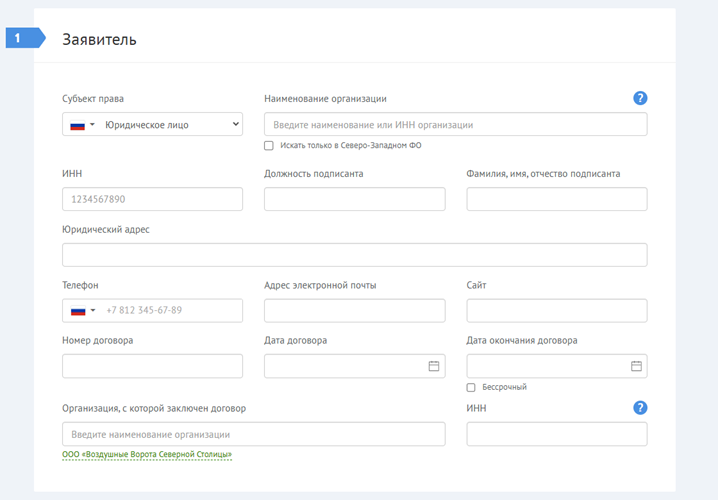Click the Russian flag in Субъект права
The width and height of the screenshot is (718, 500).
click(77, 125)
